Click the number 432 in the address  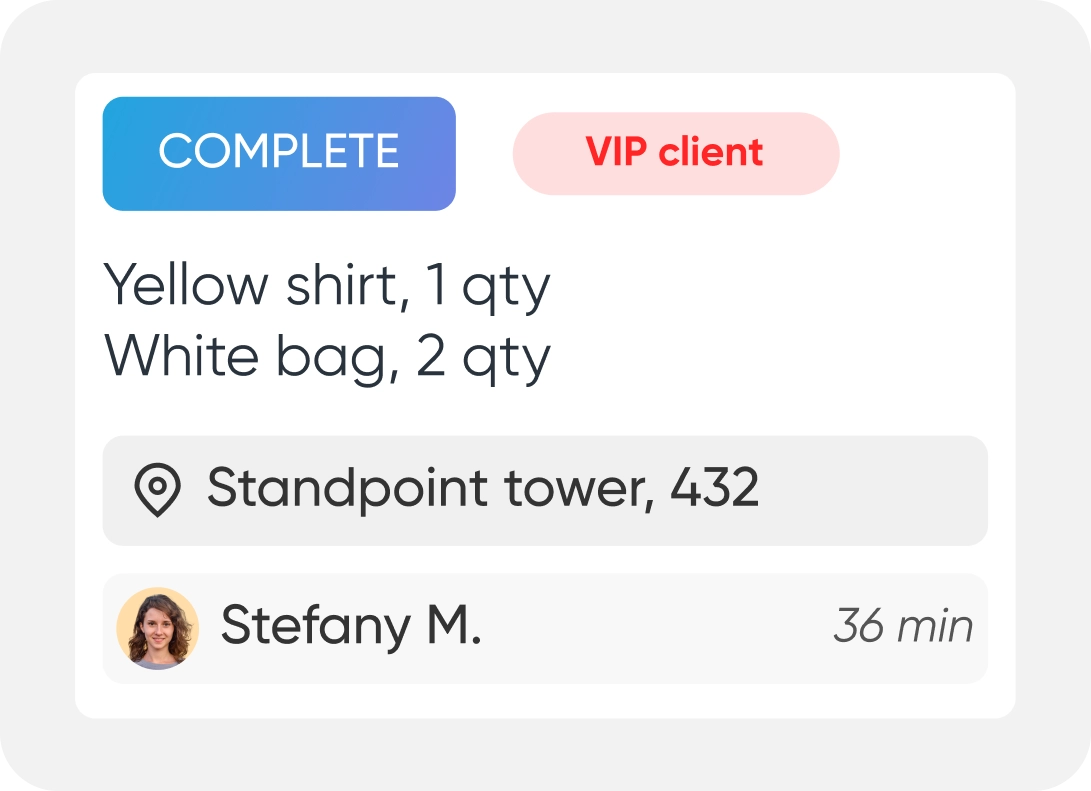714,489
